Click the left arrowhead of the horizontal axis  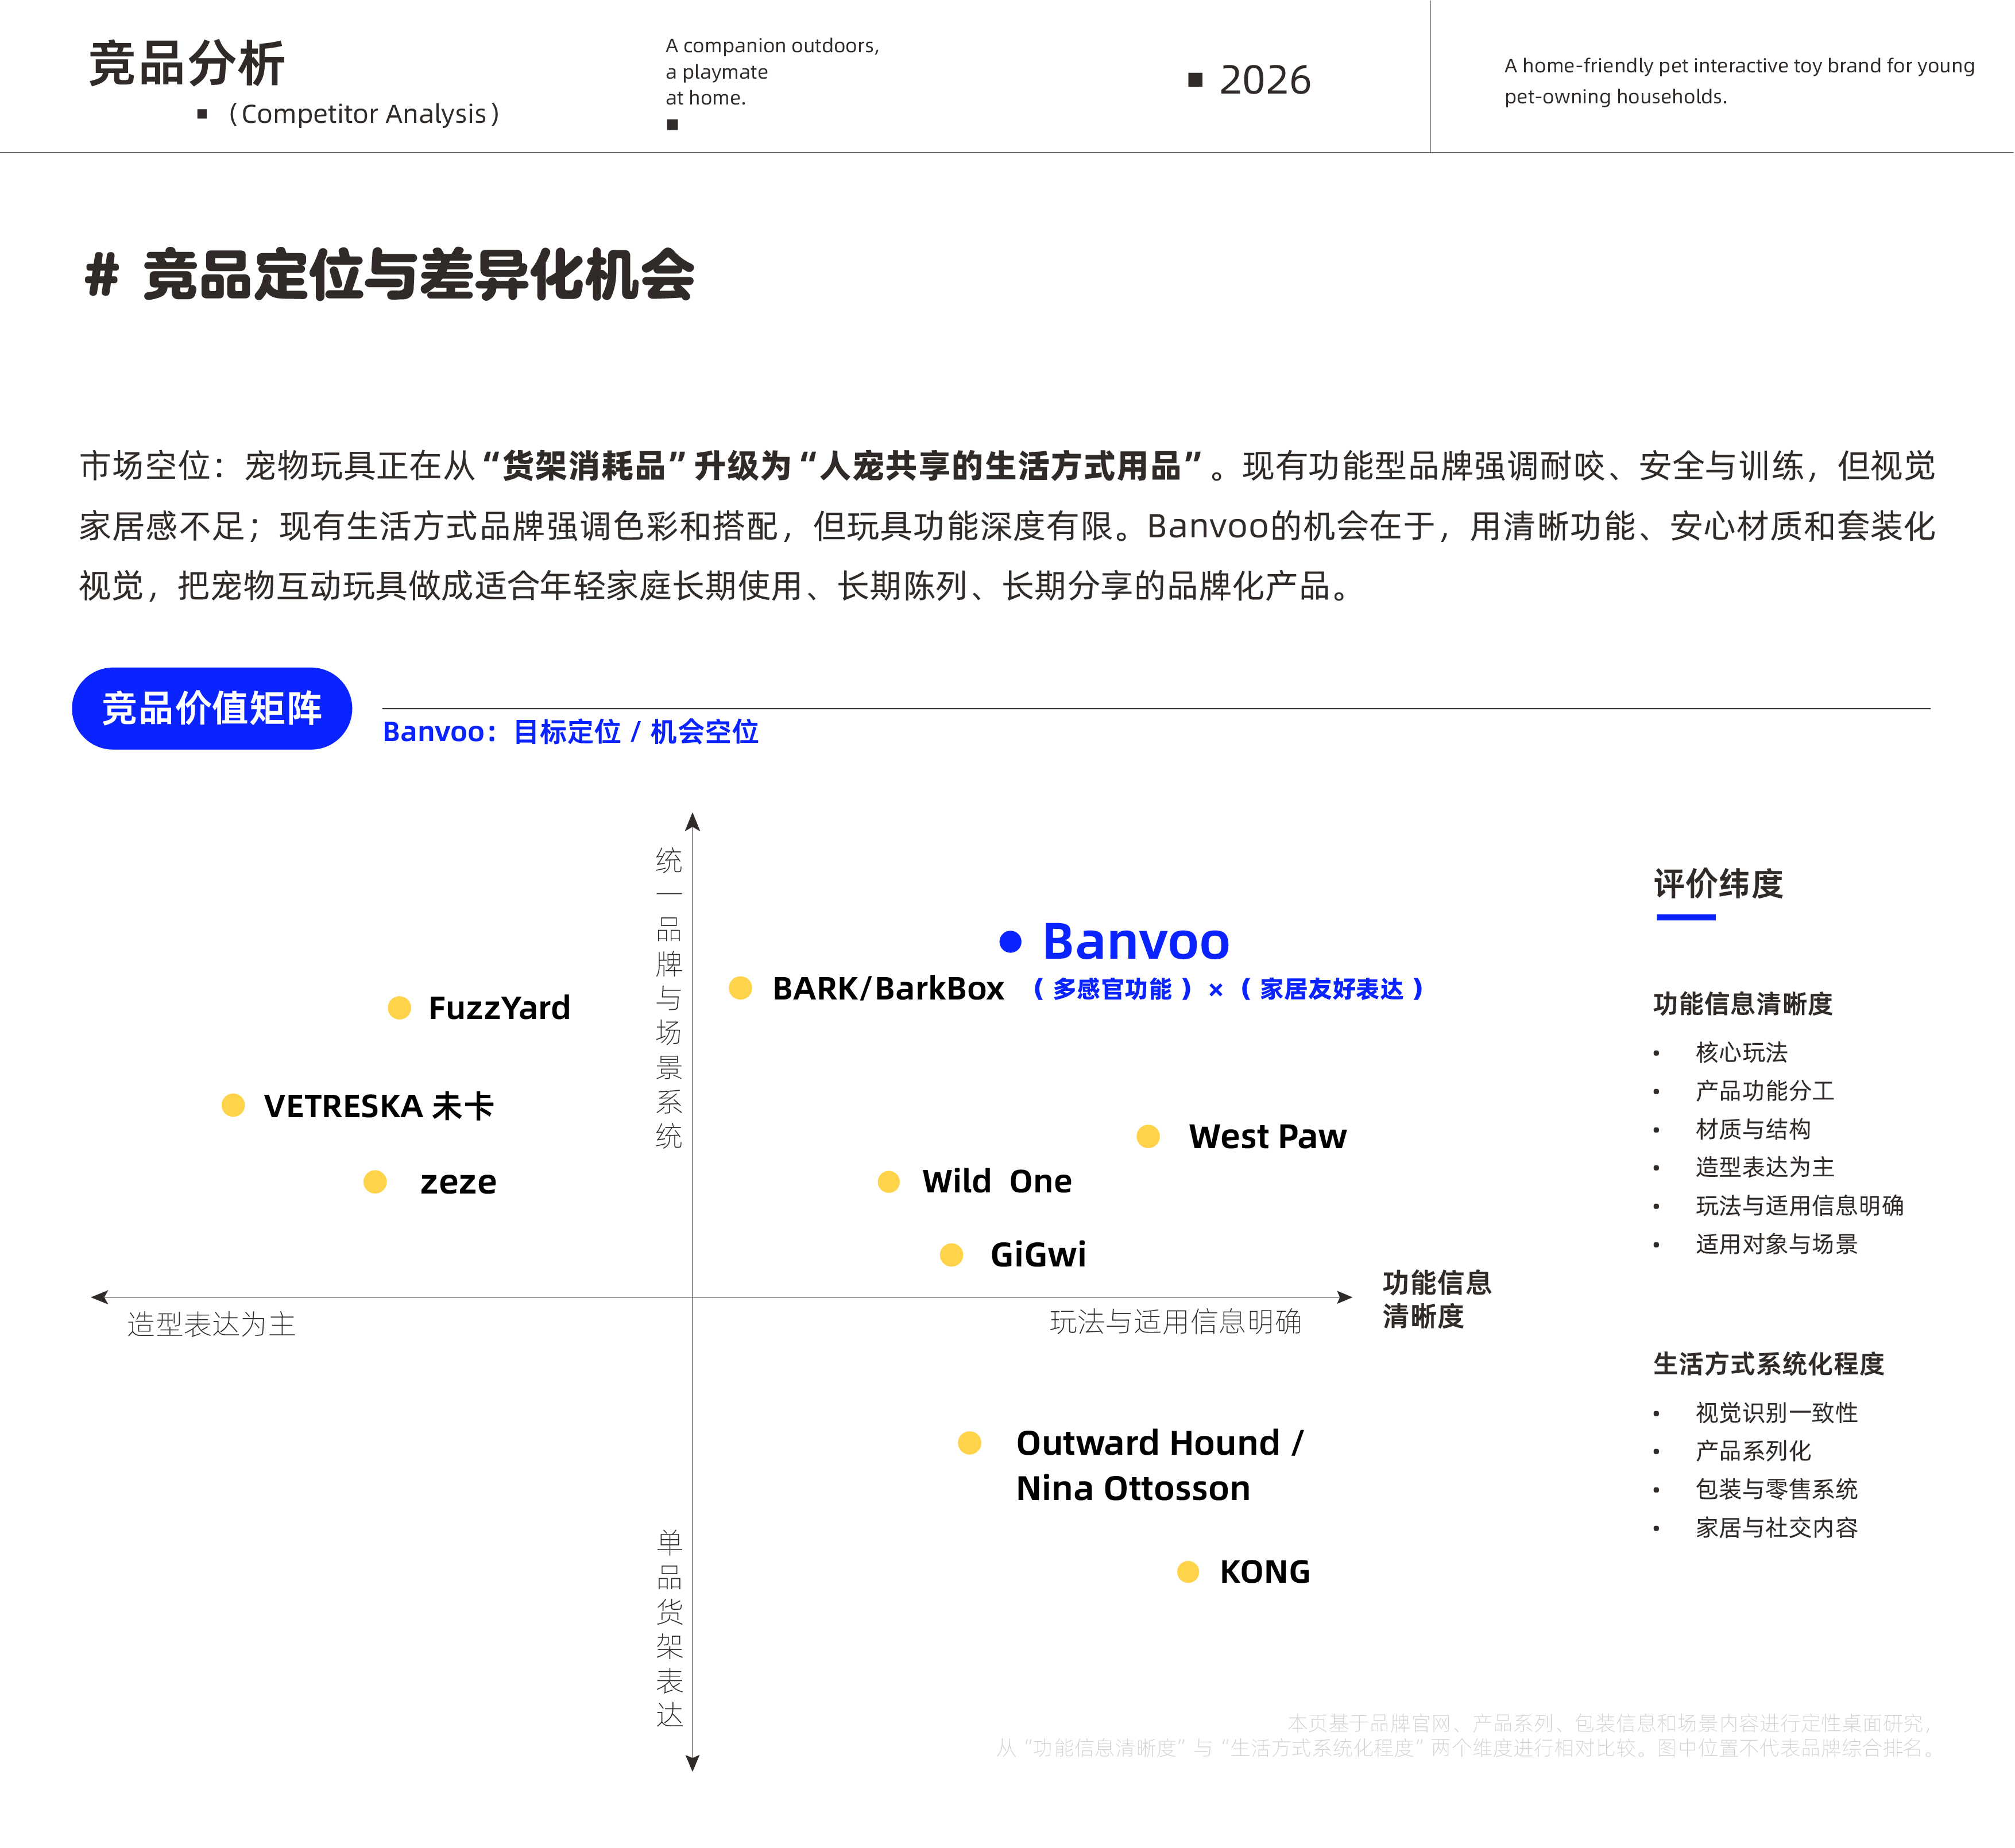[x=99, y=1297]
